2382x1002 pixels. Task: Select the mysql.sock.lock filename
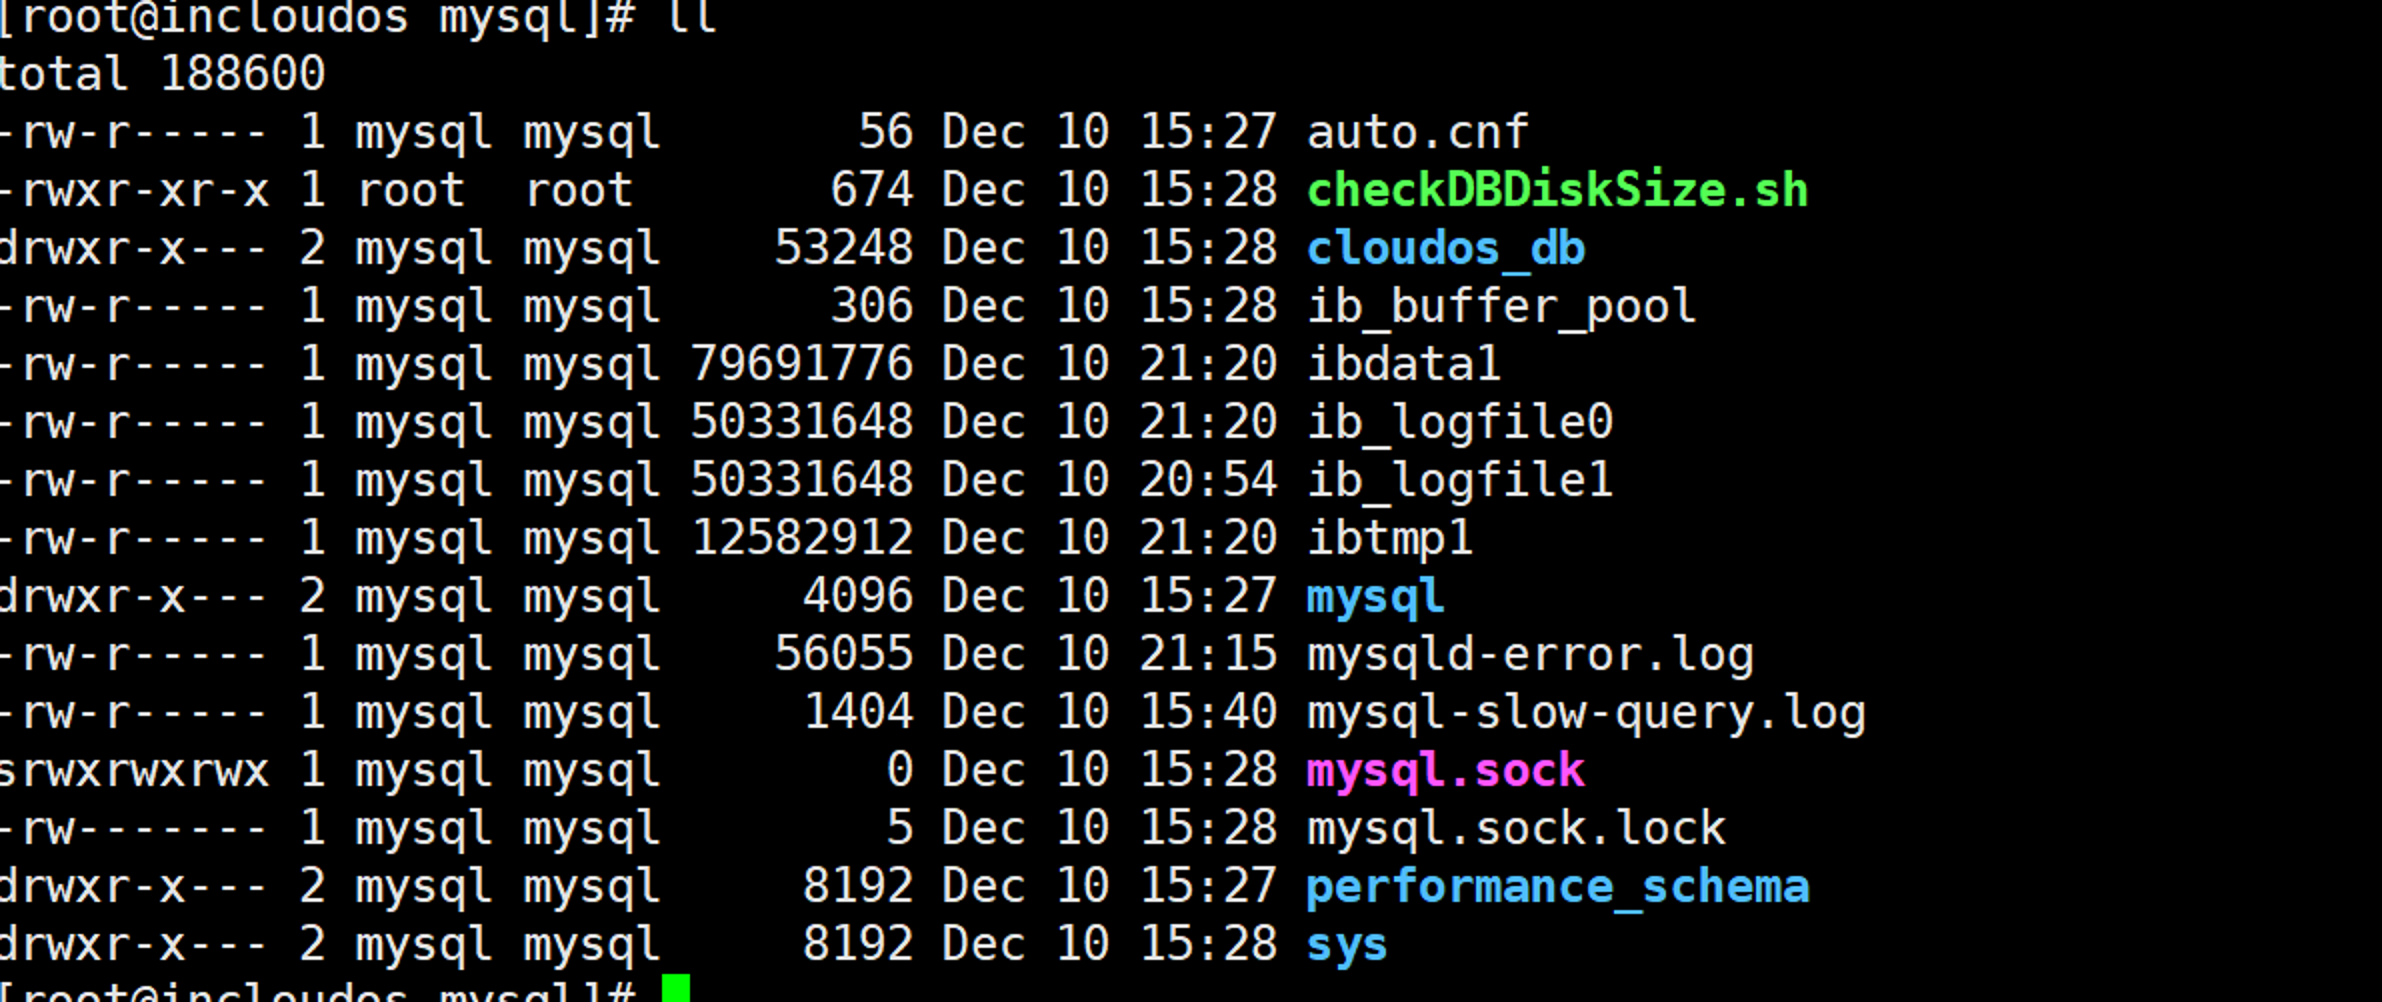click(x=1516, y=830)
